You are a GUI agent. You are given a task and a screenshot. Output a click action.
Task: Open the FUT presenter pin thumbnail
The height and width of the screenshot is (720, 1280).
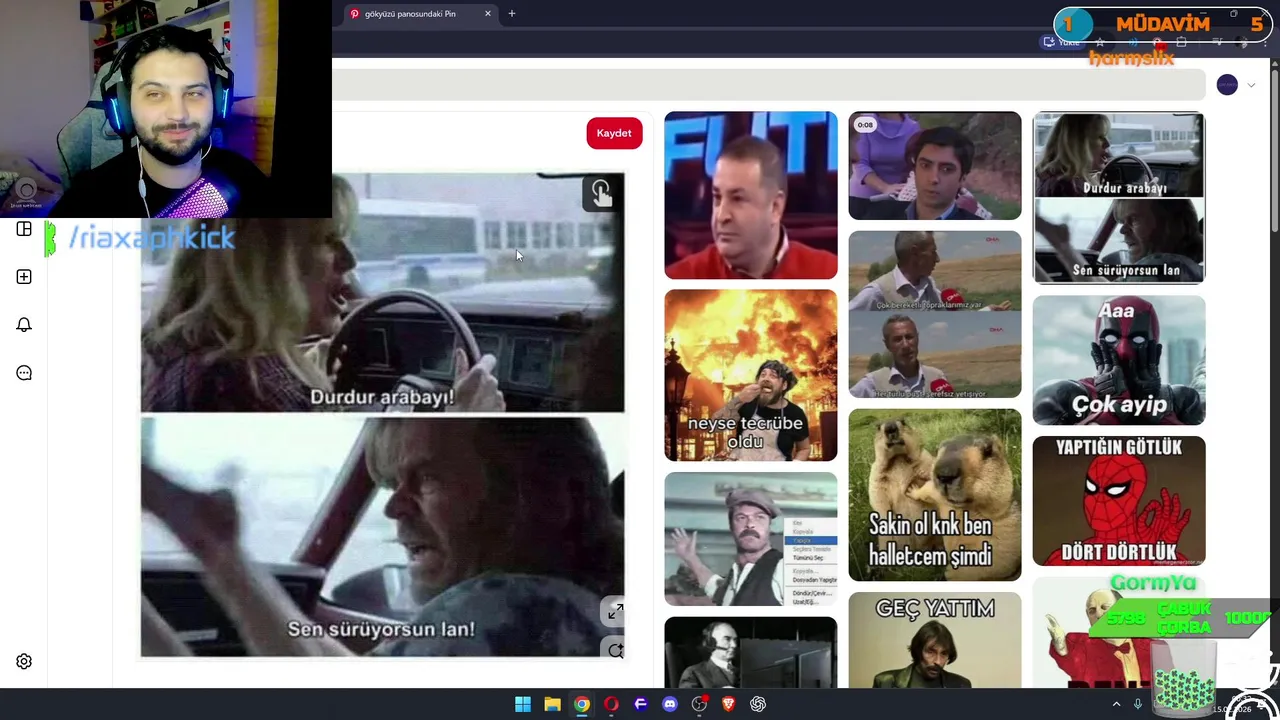(x=751, y=195)
